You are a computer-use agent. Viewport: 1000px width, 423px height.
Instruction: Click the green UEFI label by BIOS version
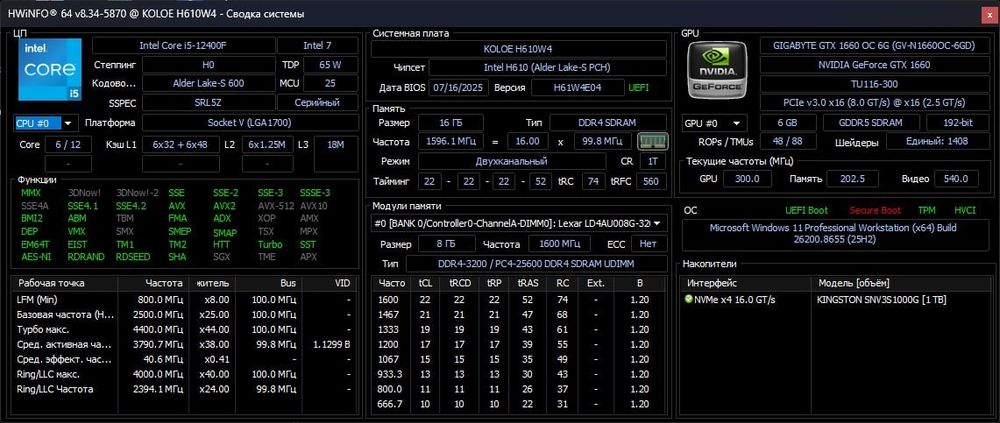pos(638,87)
